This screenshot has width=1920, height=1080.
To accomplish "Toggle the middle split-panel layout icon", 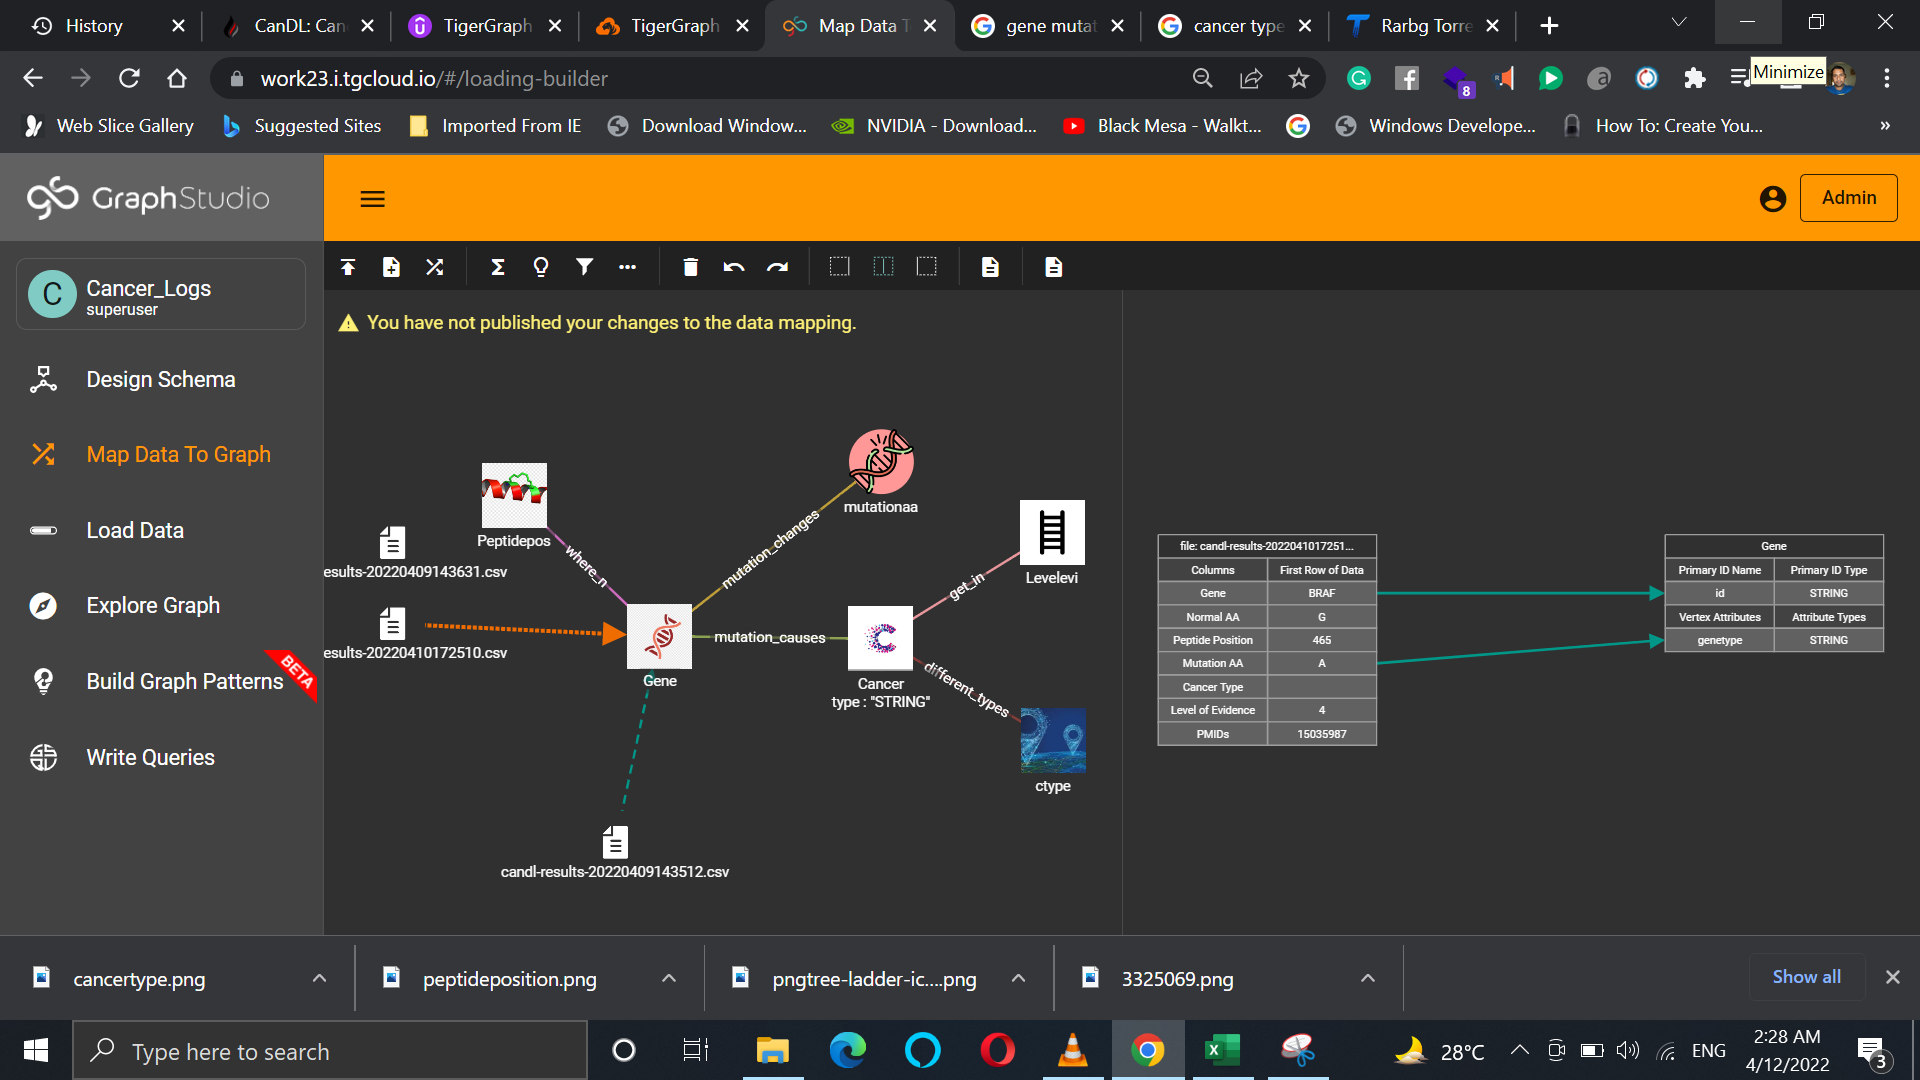I will click(x=883, y=267).
